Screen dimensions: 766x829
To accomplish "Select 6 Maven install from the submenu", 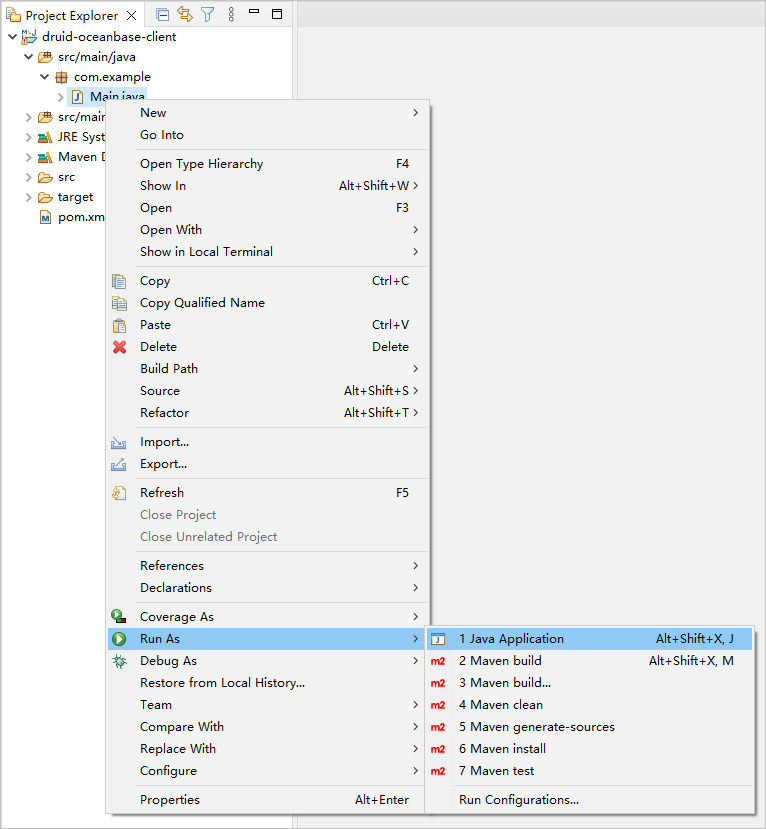I will tap(502, 749).
